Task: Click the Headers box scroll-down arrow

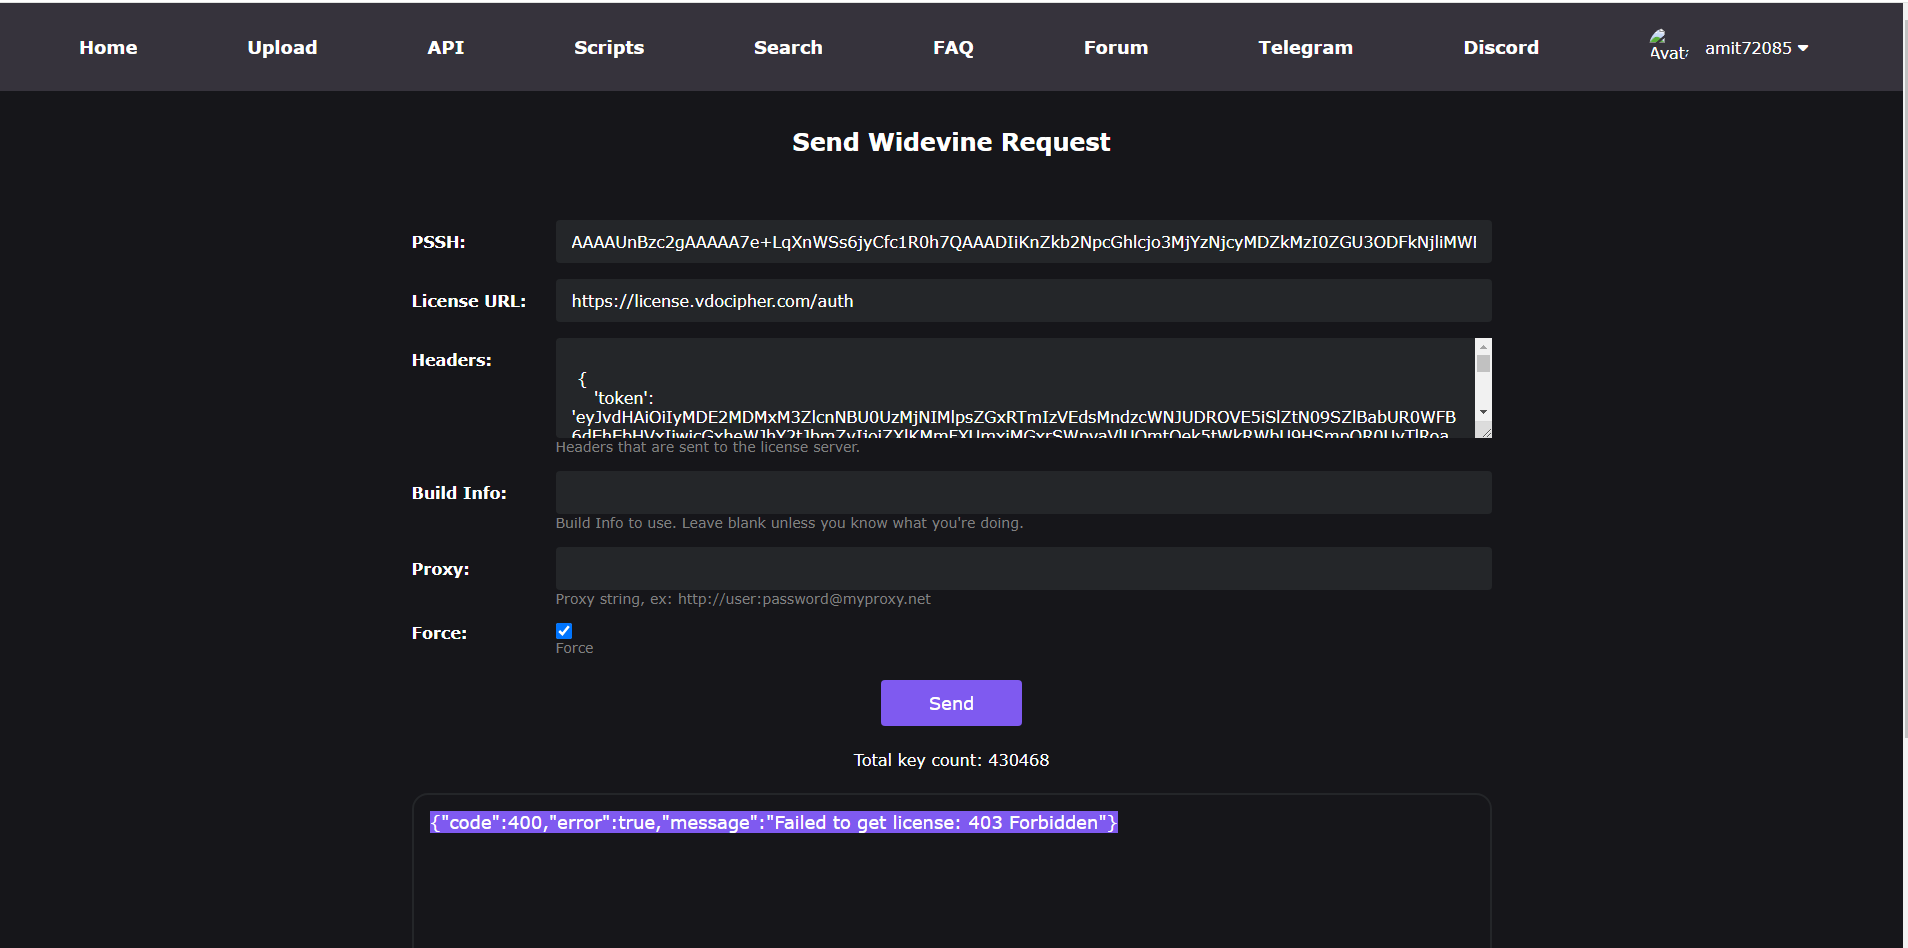Action: click(x=1483, y=412)
